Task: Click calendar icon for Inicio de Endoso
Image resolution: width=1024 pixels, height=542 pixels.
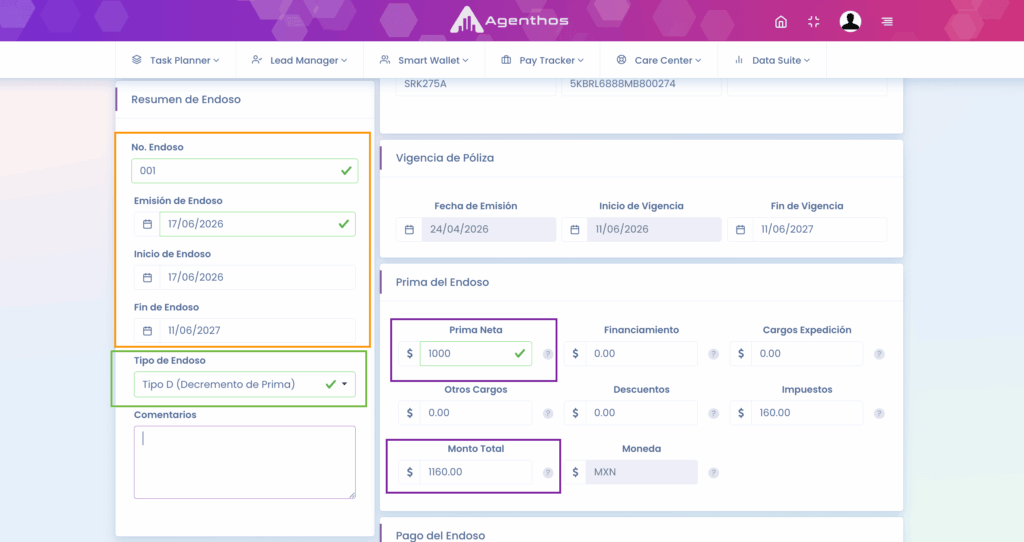Action: (147, 278)
